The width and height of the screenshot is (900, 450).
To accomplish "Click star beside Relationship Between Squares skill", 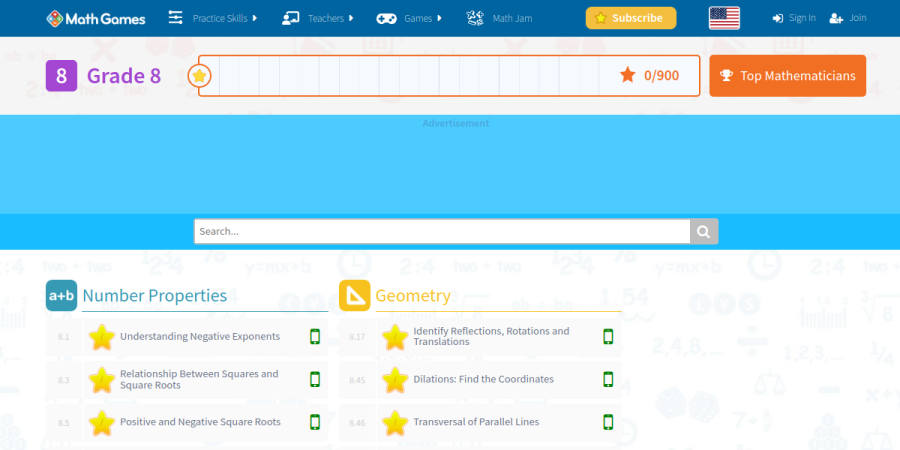I will pyautogui.click(x=102, y=380).
